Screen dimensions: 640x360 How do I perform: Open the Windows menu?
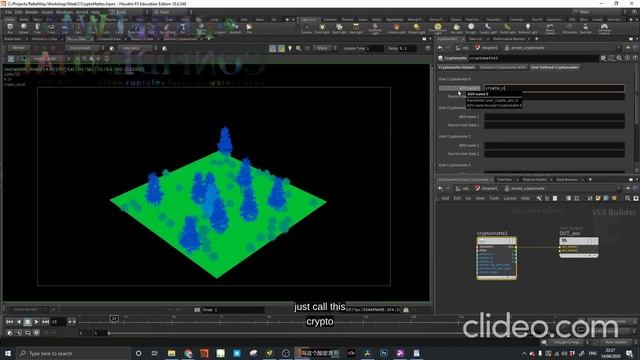coord(64,12)
